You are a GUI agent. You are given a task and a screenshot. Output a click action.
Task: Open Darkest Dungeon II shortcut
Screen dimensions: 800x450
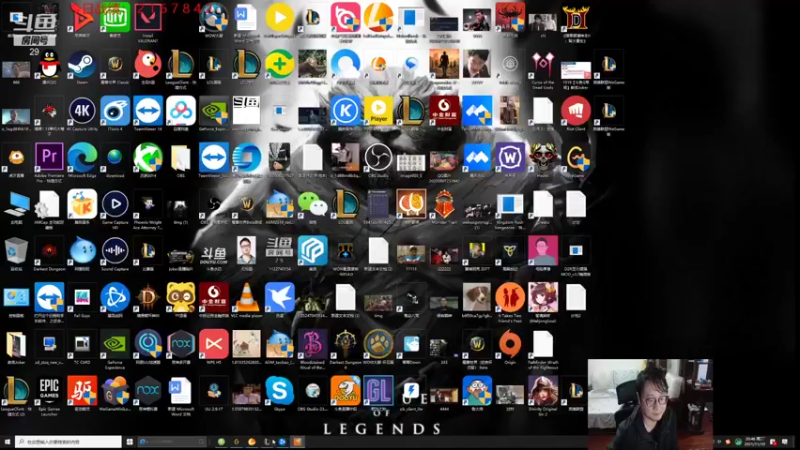coord(345,344)
